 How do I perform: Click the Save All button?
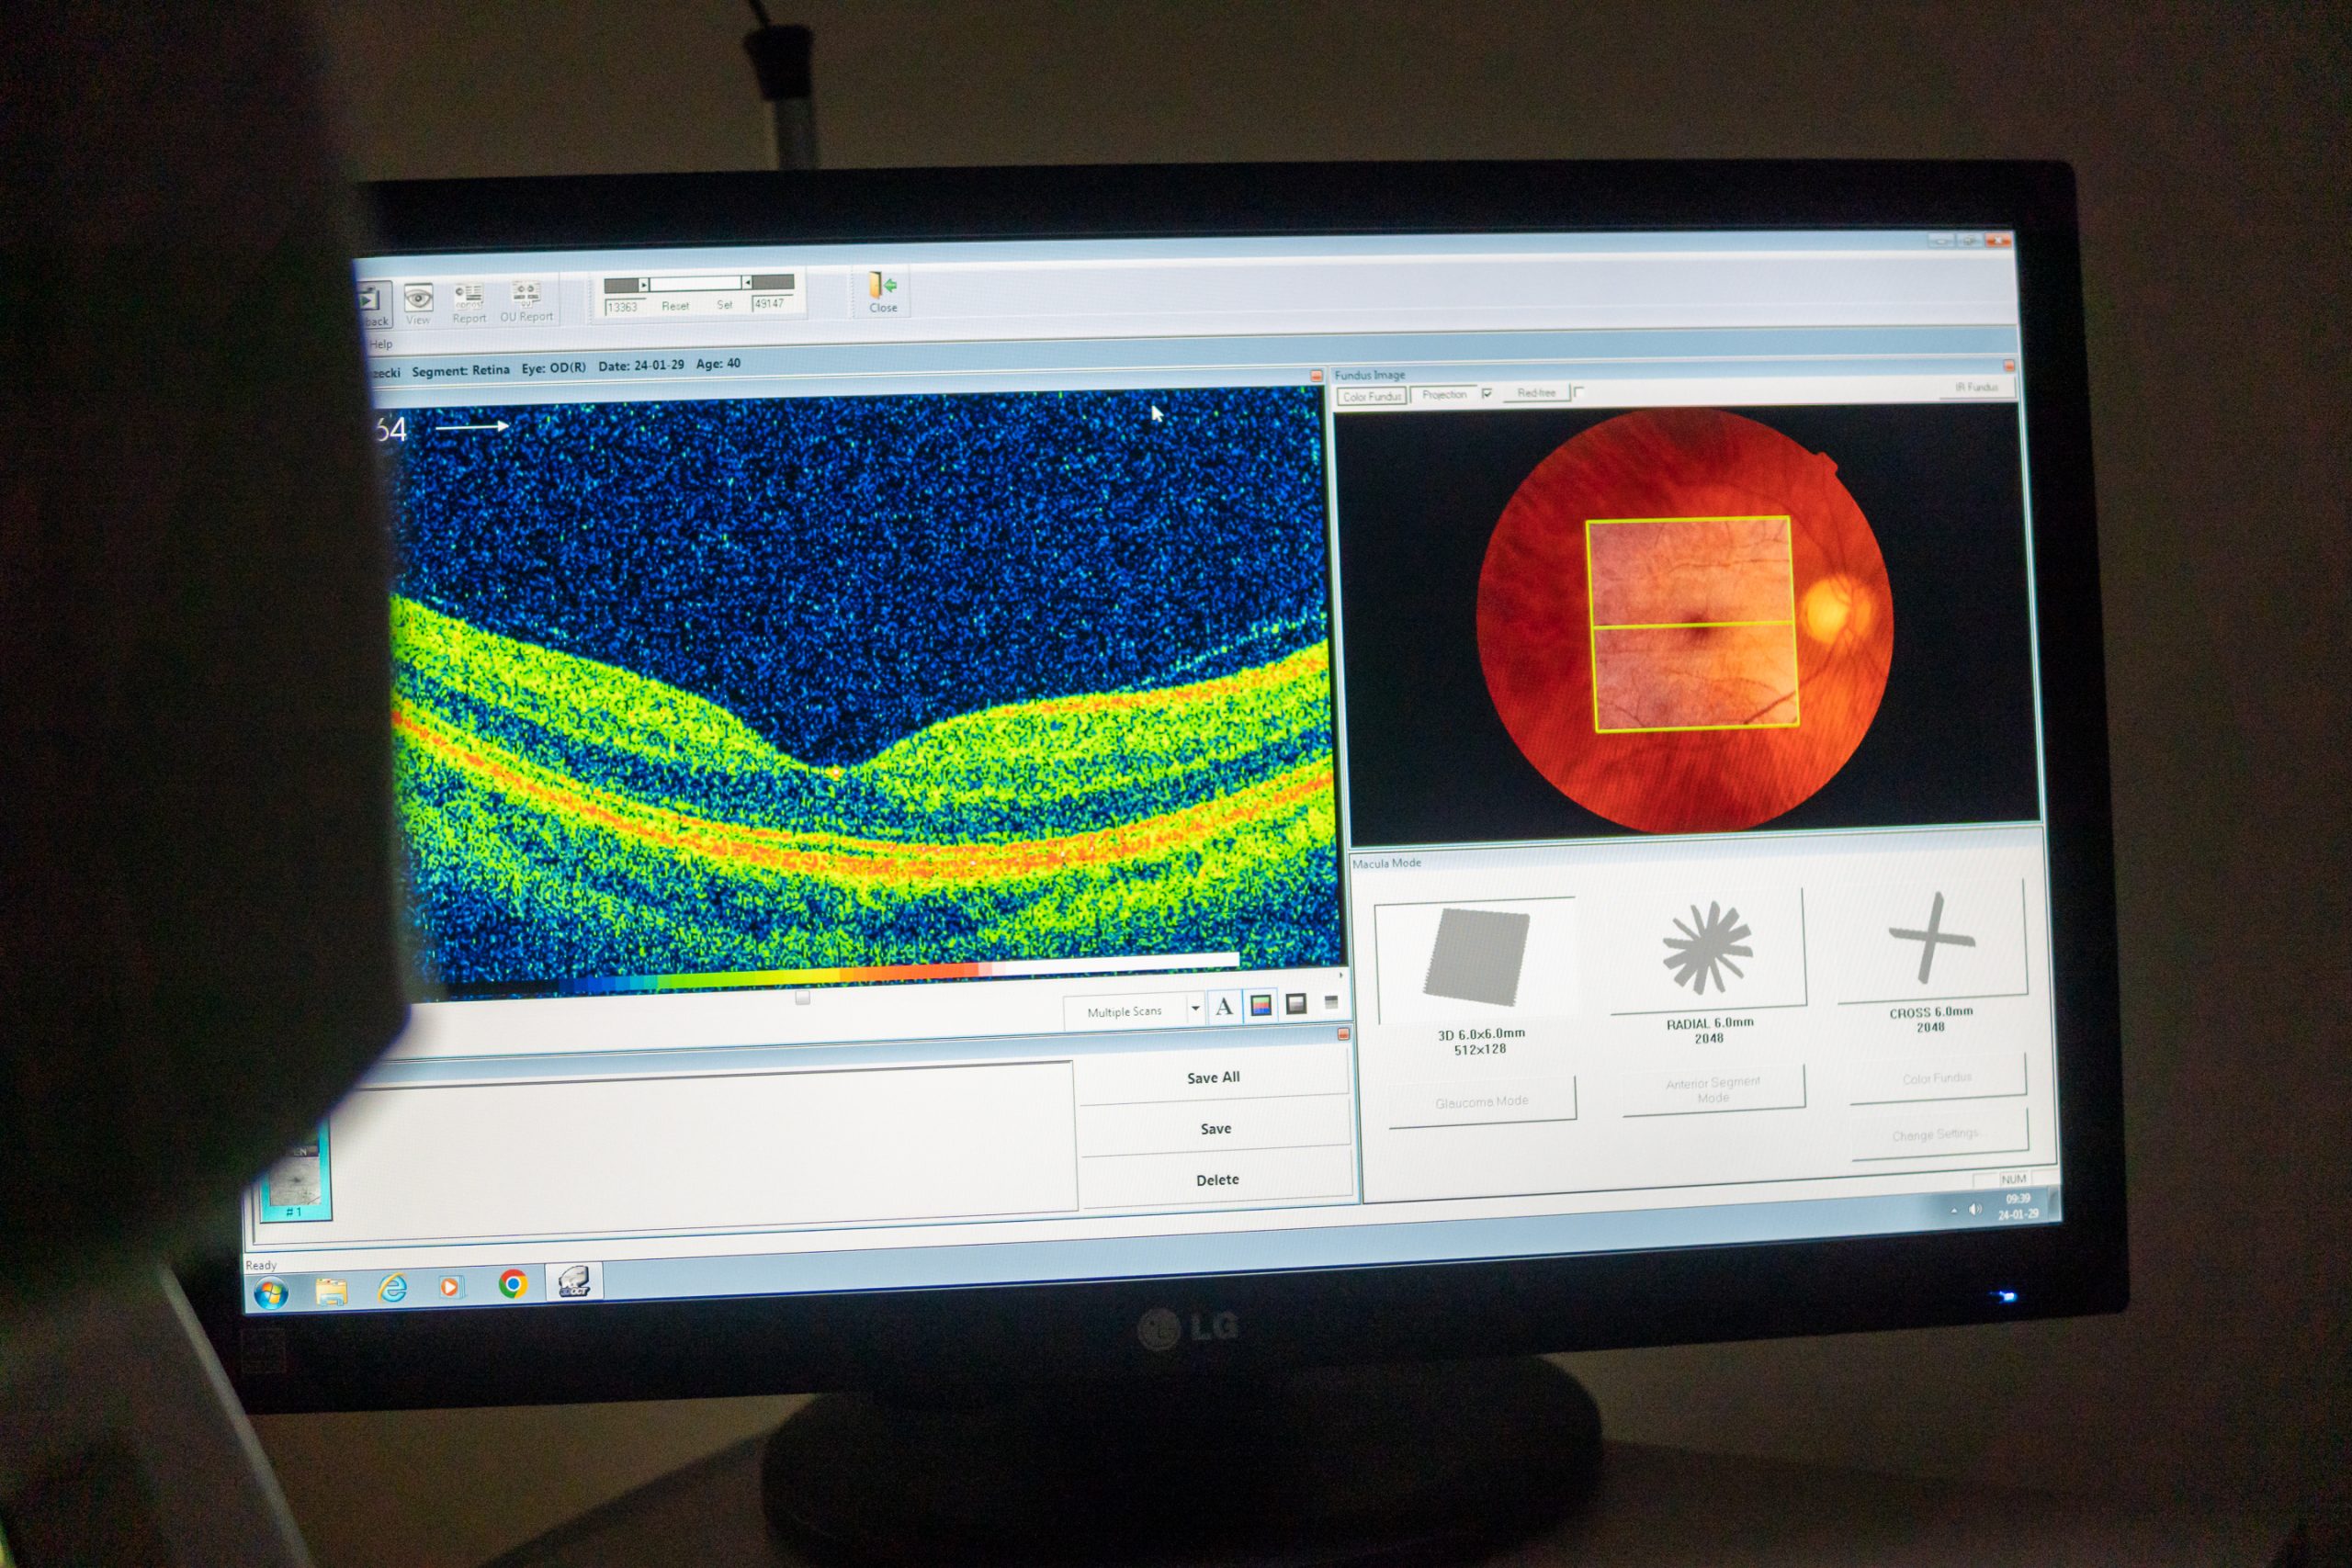tap(1213, 1078)
